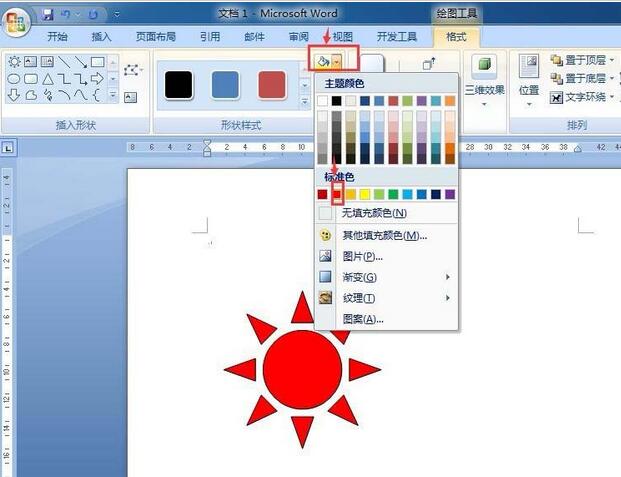Click the first line indent ruler marker

[x=207, y=142]
